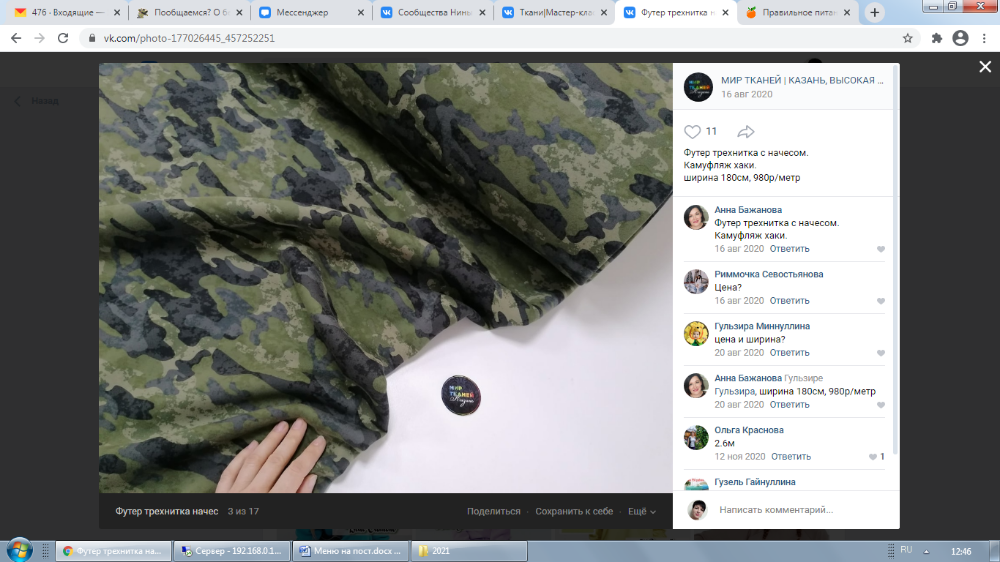
Task: Click the Назад link behind the viewer
Action: pos(37,101)
